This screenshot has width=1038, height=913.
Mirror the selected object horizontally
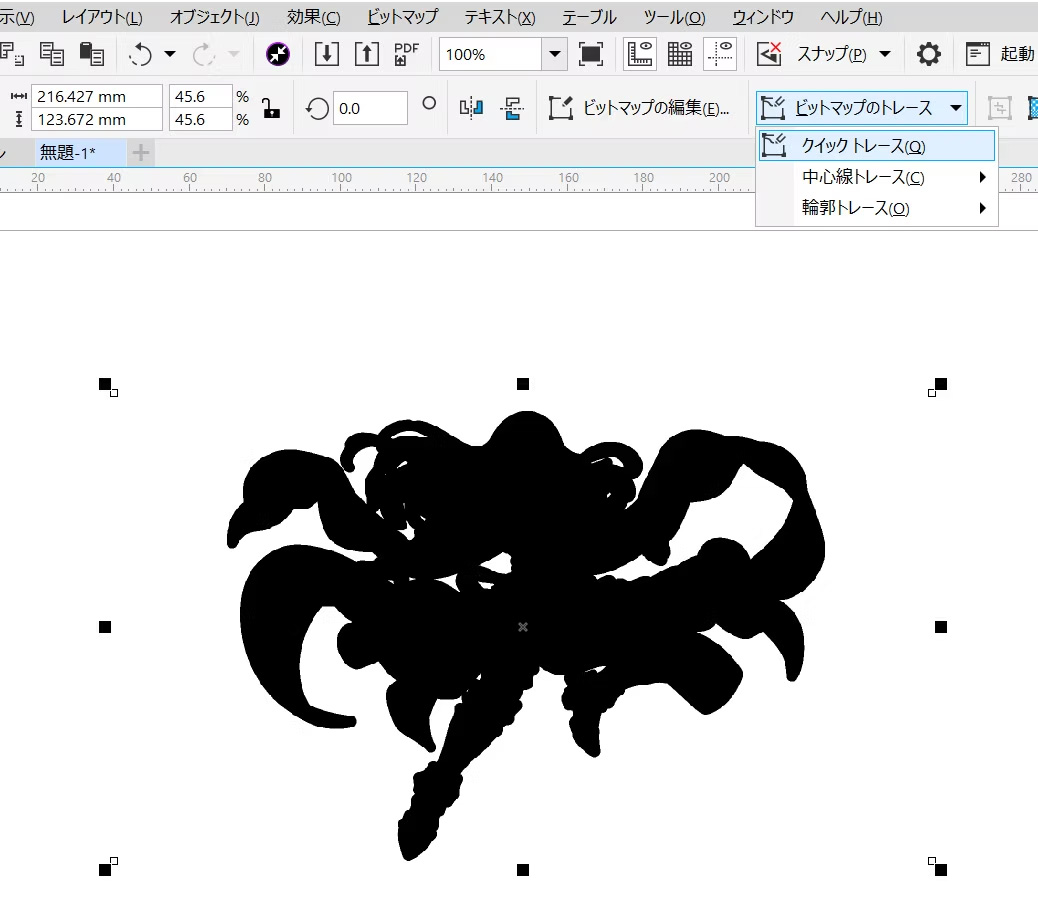pos(470,108)
